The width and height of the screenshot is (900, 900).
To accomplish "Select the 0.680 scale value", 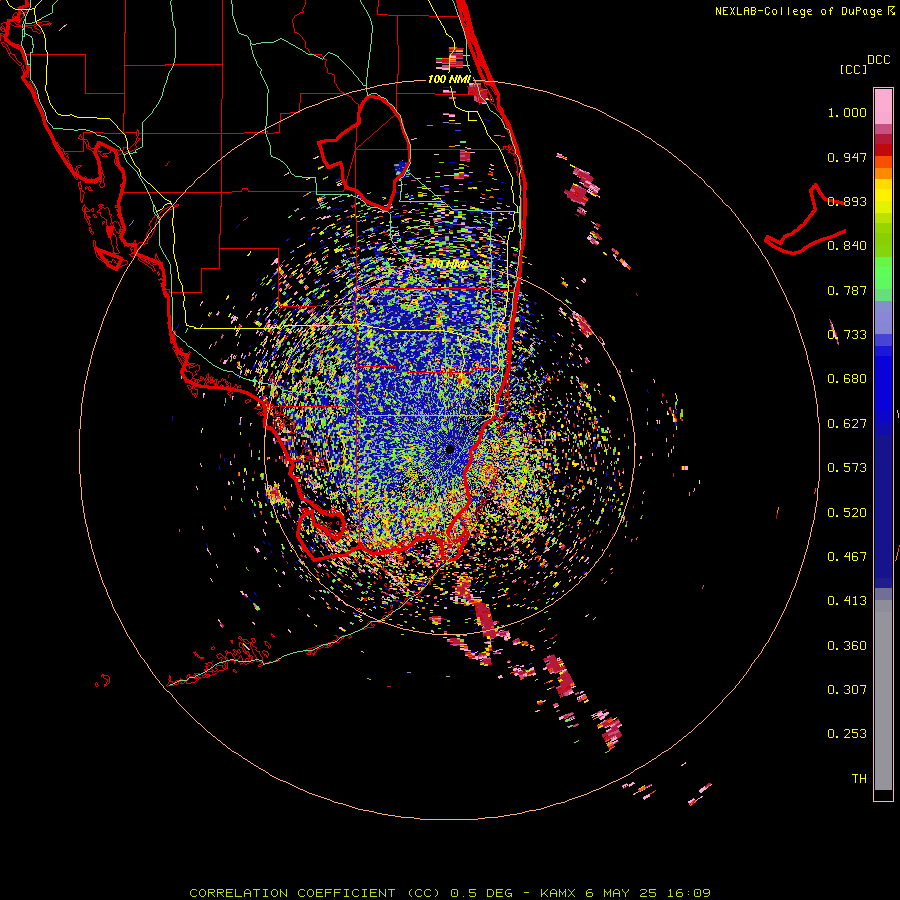I will 847,379.
